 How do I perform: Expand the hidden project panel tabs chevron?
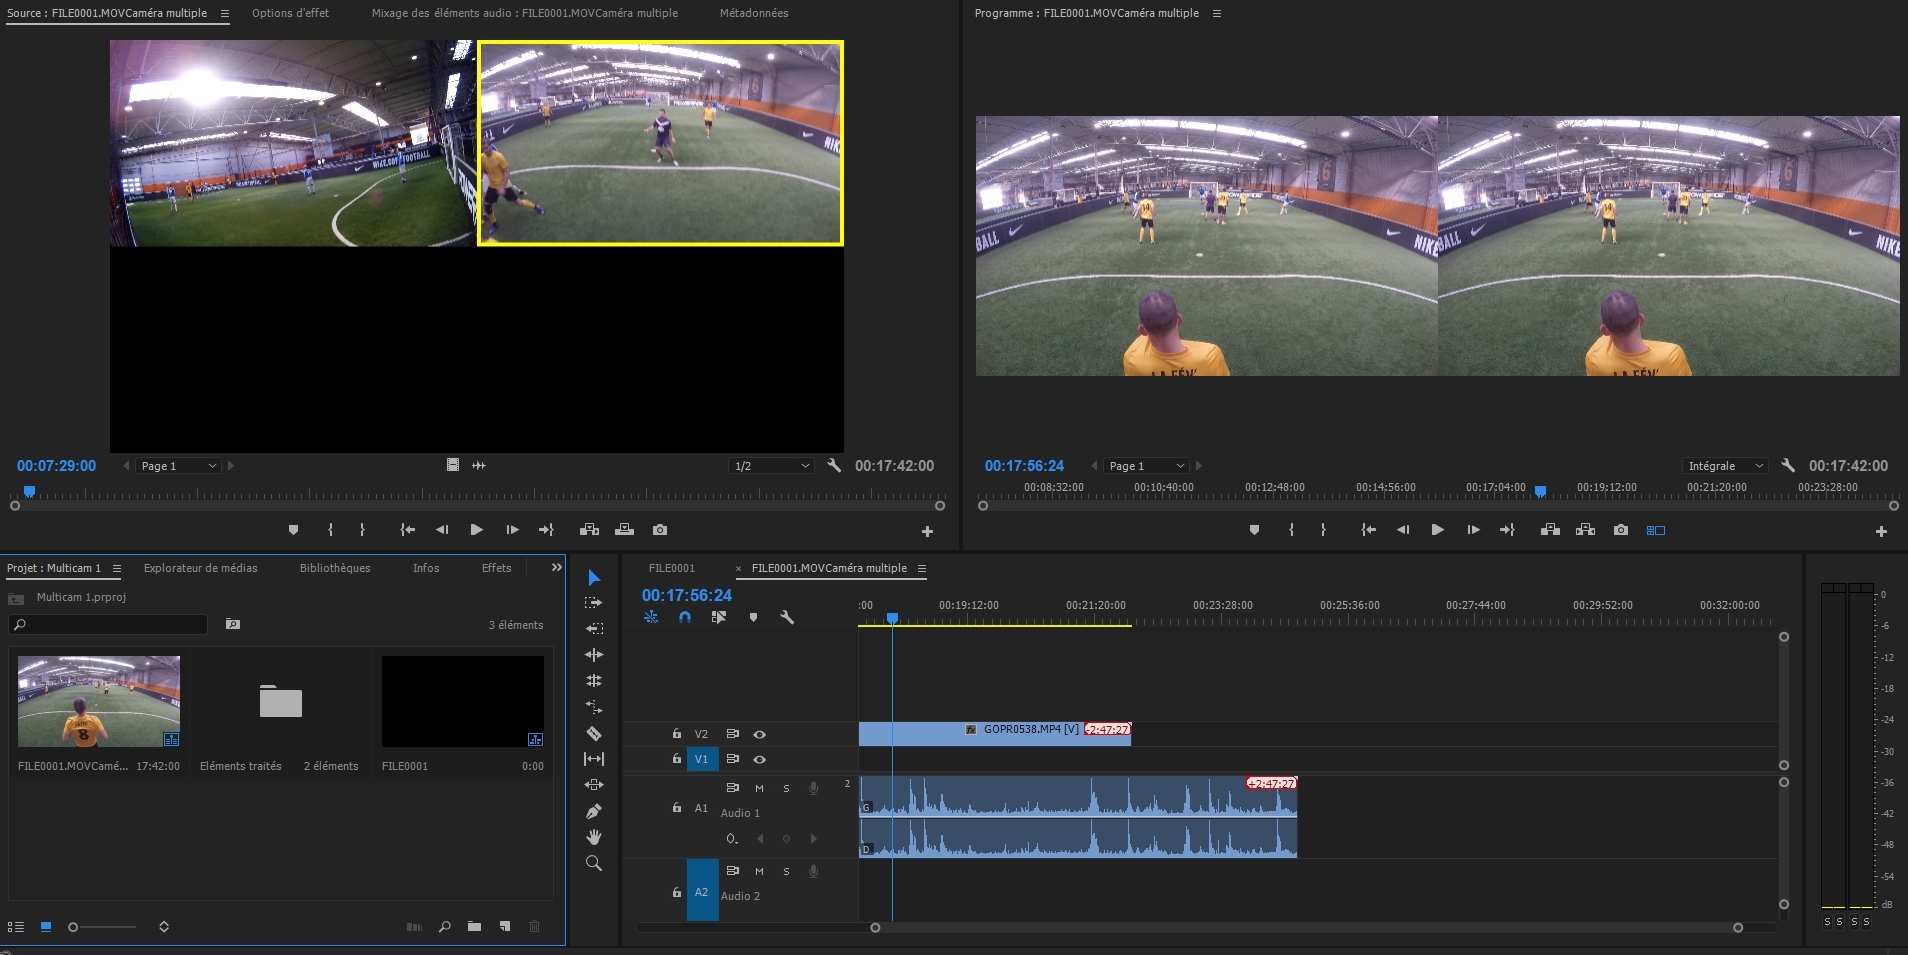click(x=557, y=568)
